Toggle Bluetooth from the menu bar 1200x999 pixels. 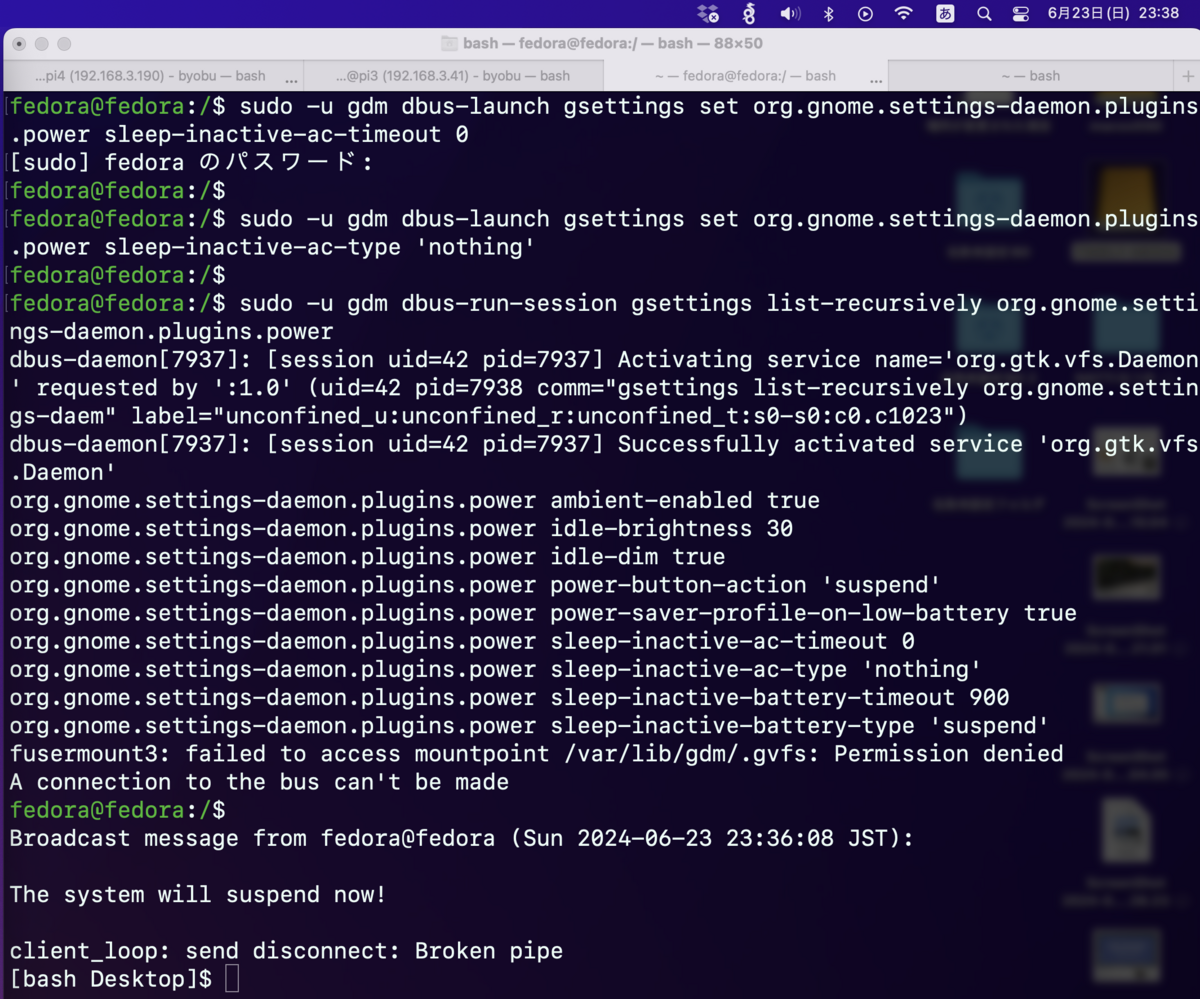click(x=829, y=14)
